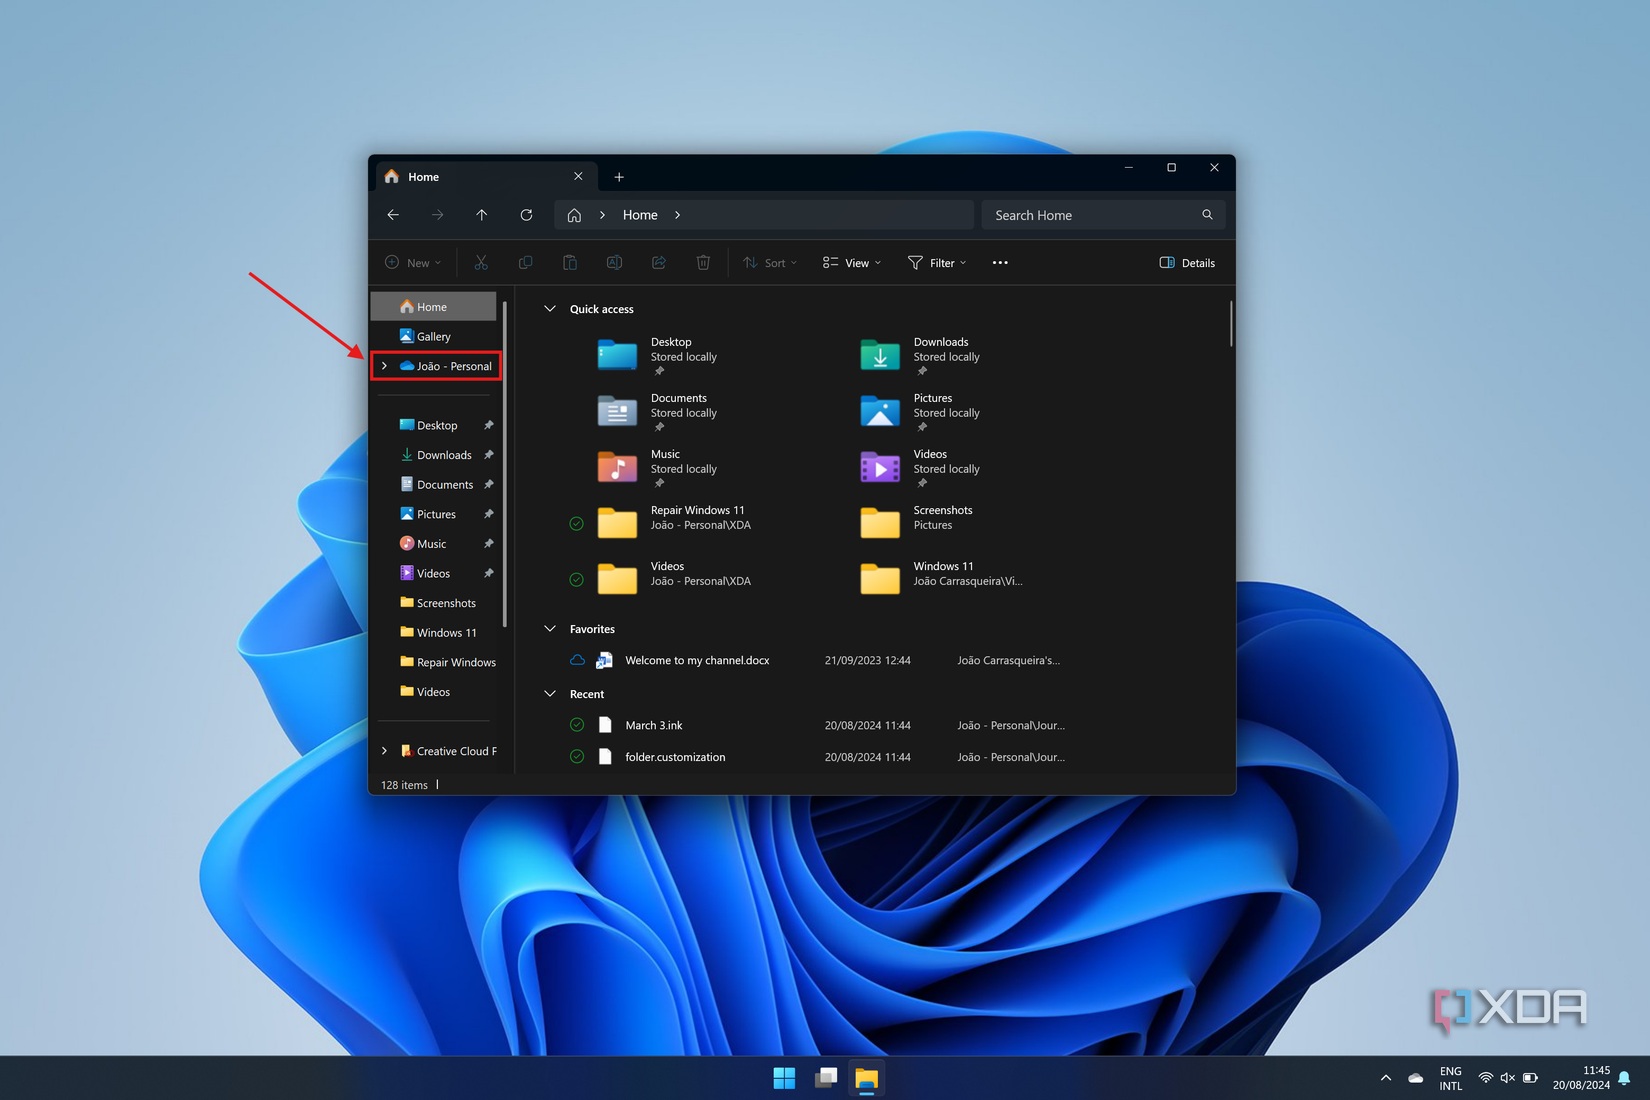Screen dimensions: 1650x1100
Task: Click the Start button on the taskbar
Action: tap(783, 1078)
